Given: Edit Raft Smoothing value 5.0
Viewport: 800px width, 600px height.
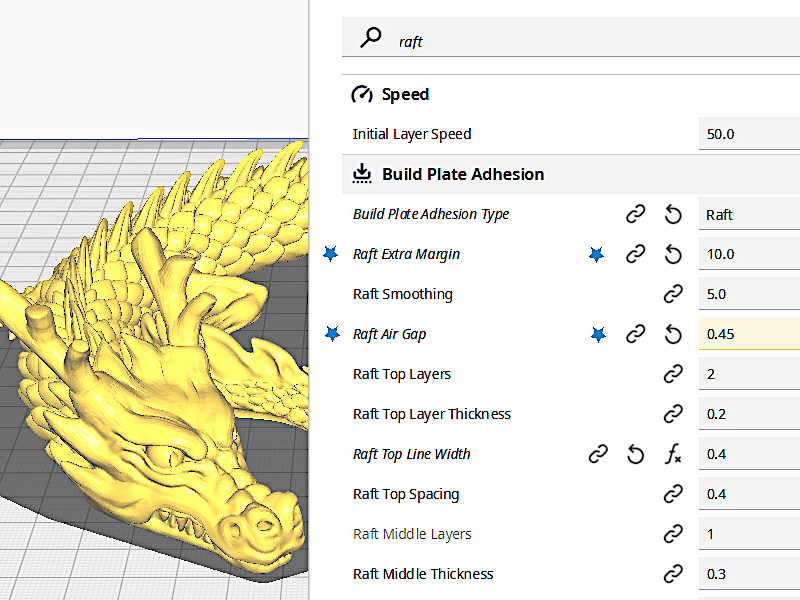Looking at the screenshot, I should (x=749, y=294).
